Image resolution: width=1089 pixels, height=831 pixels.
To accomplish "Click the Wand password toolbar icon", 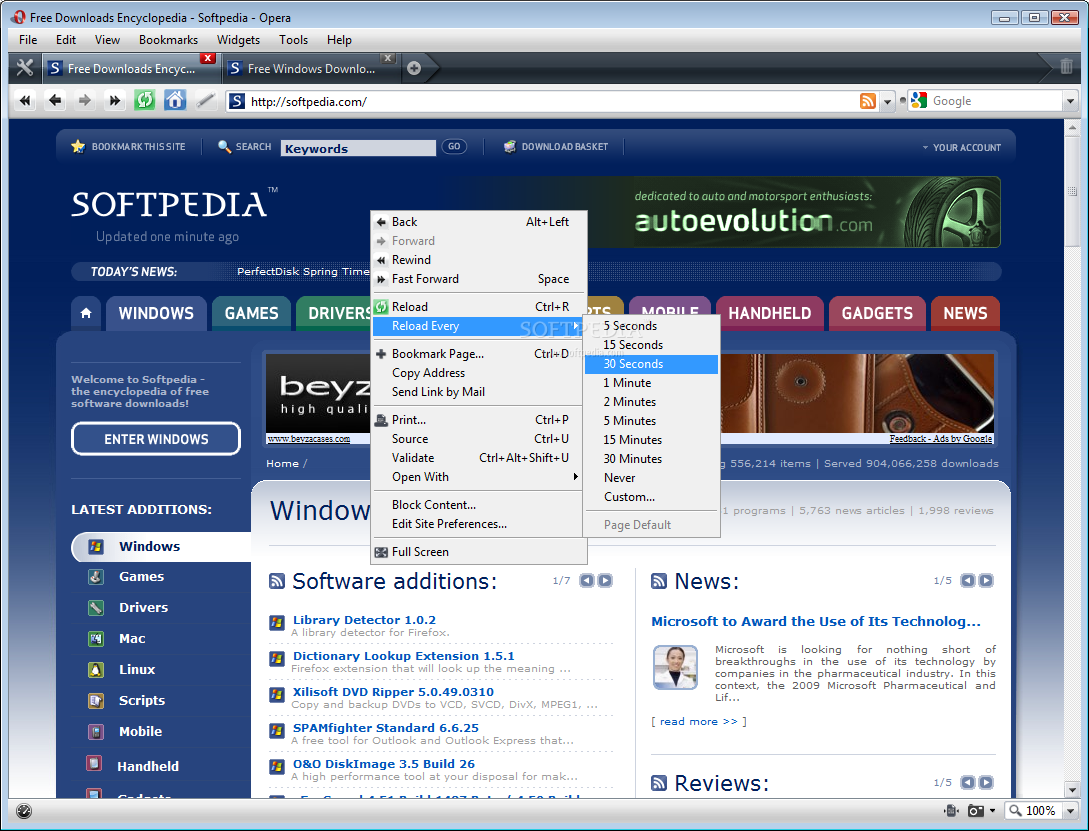I will 205,101.
